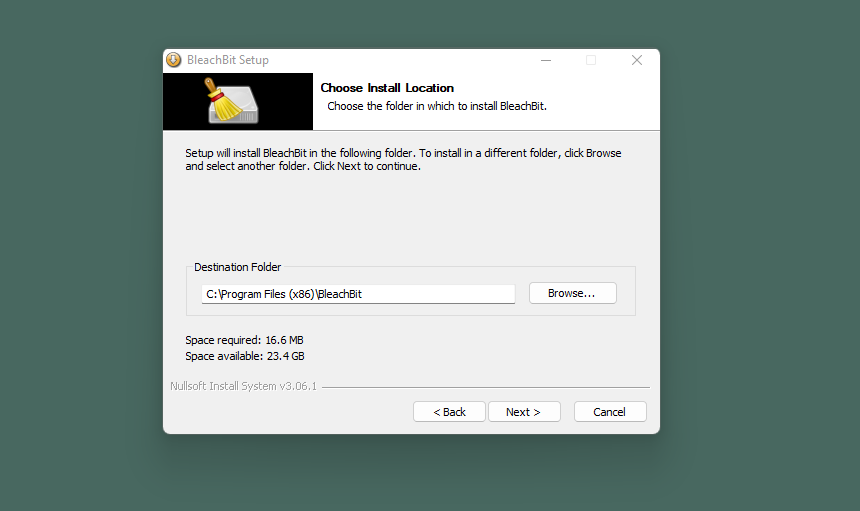The height and width of the screenshot is (511, 860).
Task: Select the "Destination Folder" group label
Action: pos(238,267)
